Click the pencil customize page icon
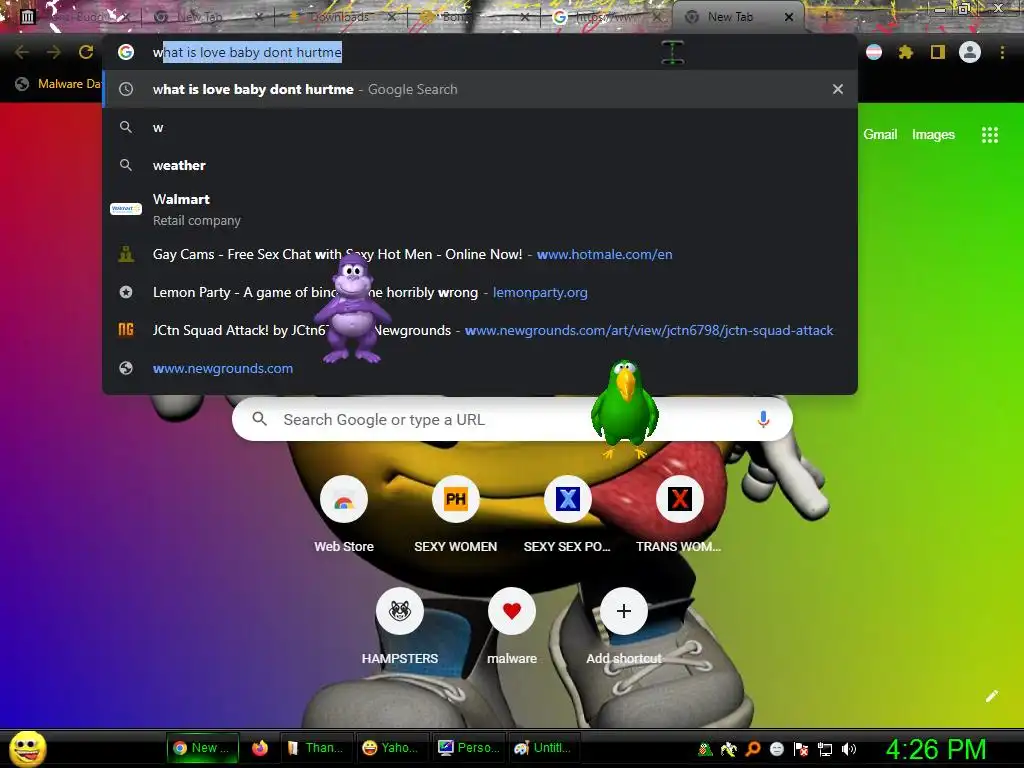The height and width of the screenshot is (768, 1024). pyautogui.click(x=991, y=696)
